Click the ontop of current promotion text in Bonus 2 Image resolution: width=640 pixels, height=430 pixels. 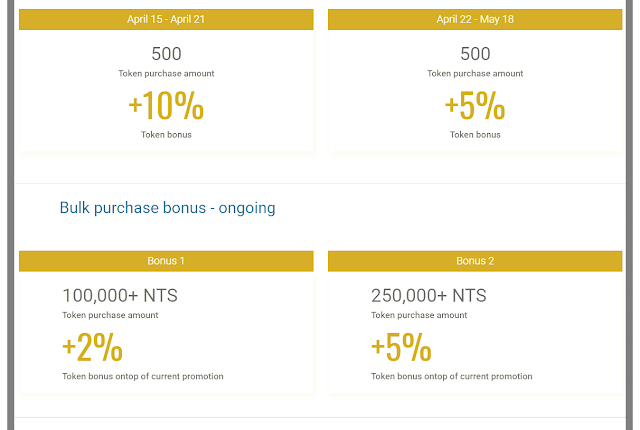(481, 376)
